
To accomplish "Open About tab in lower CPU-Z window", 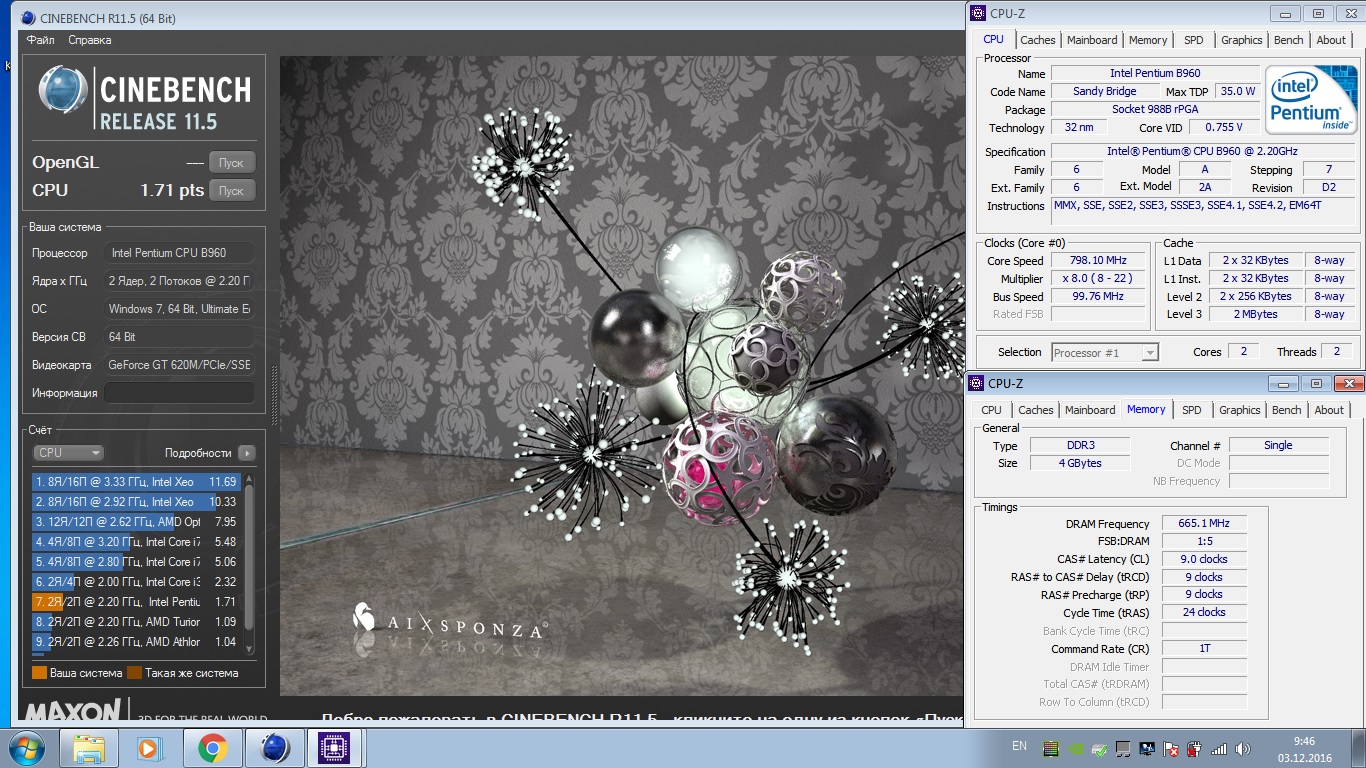I will pos(1329,410).
